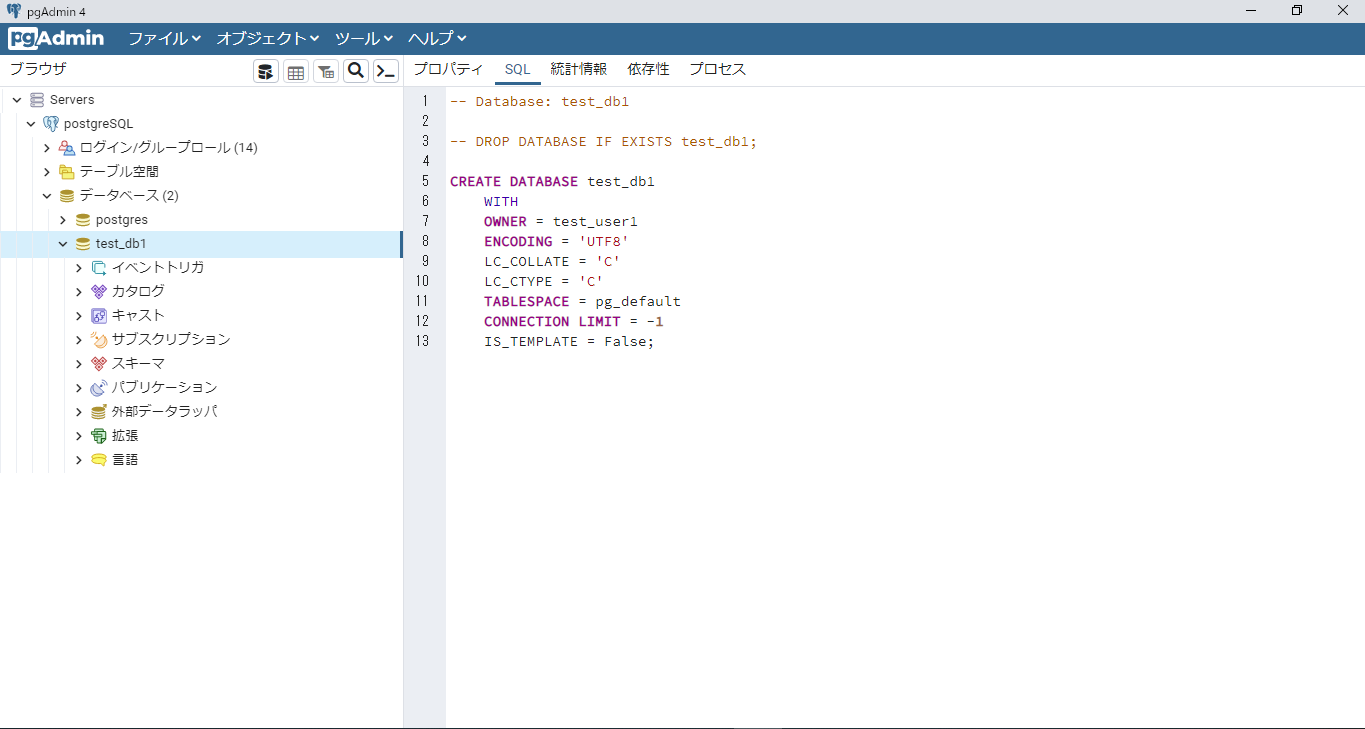
Task: Click the イベントトリガ icon
Action: click(99, 268)
